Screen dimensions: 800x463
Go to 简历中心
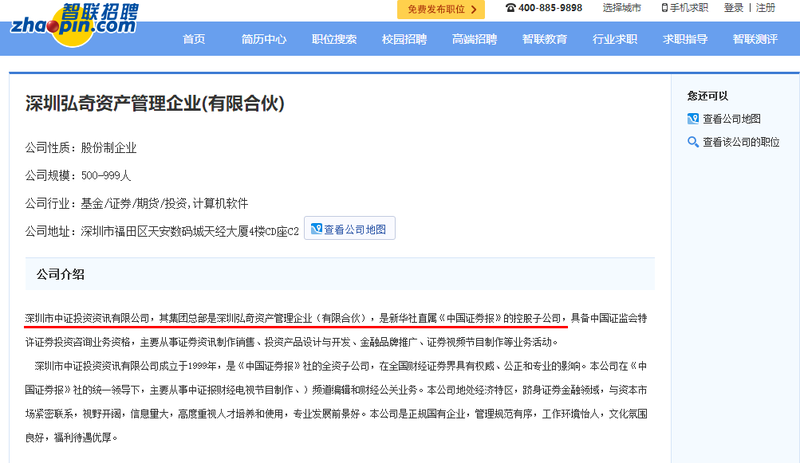pyautogui.click(x=264, y=39)
